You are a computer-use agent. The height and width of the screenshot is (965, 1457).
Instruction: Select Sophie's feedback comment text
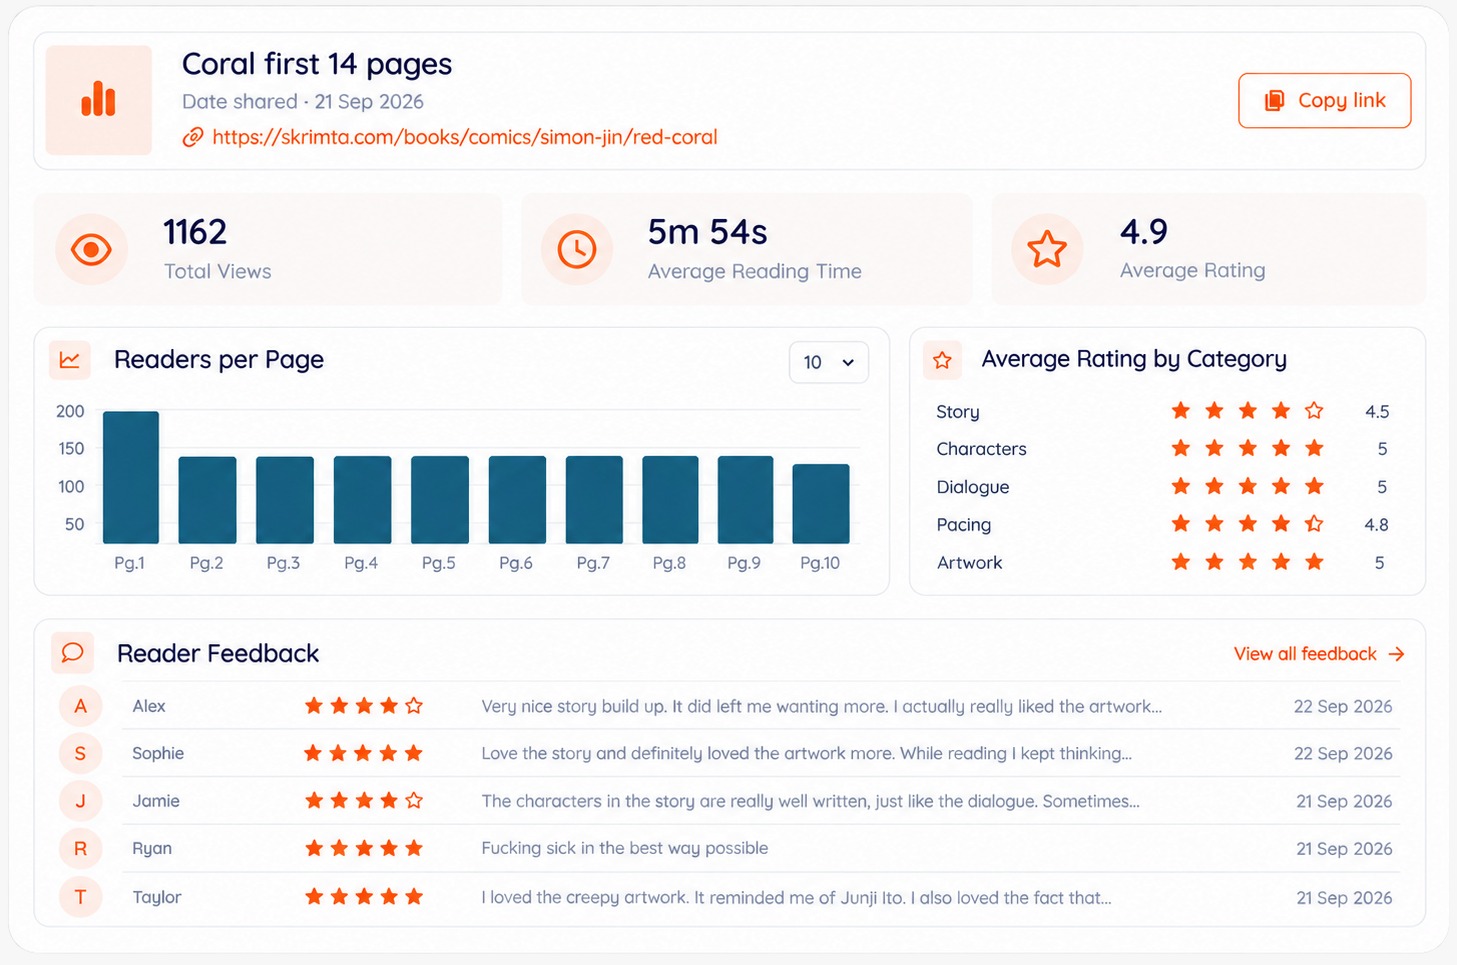[x=806, y=753]
